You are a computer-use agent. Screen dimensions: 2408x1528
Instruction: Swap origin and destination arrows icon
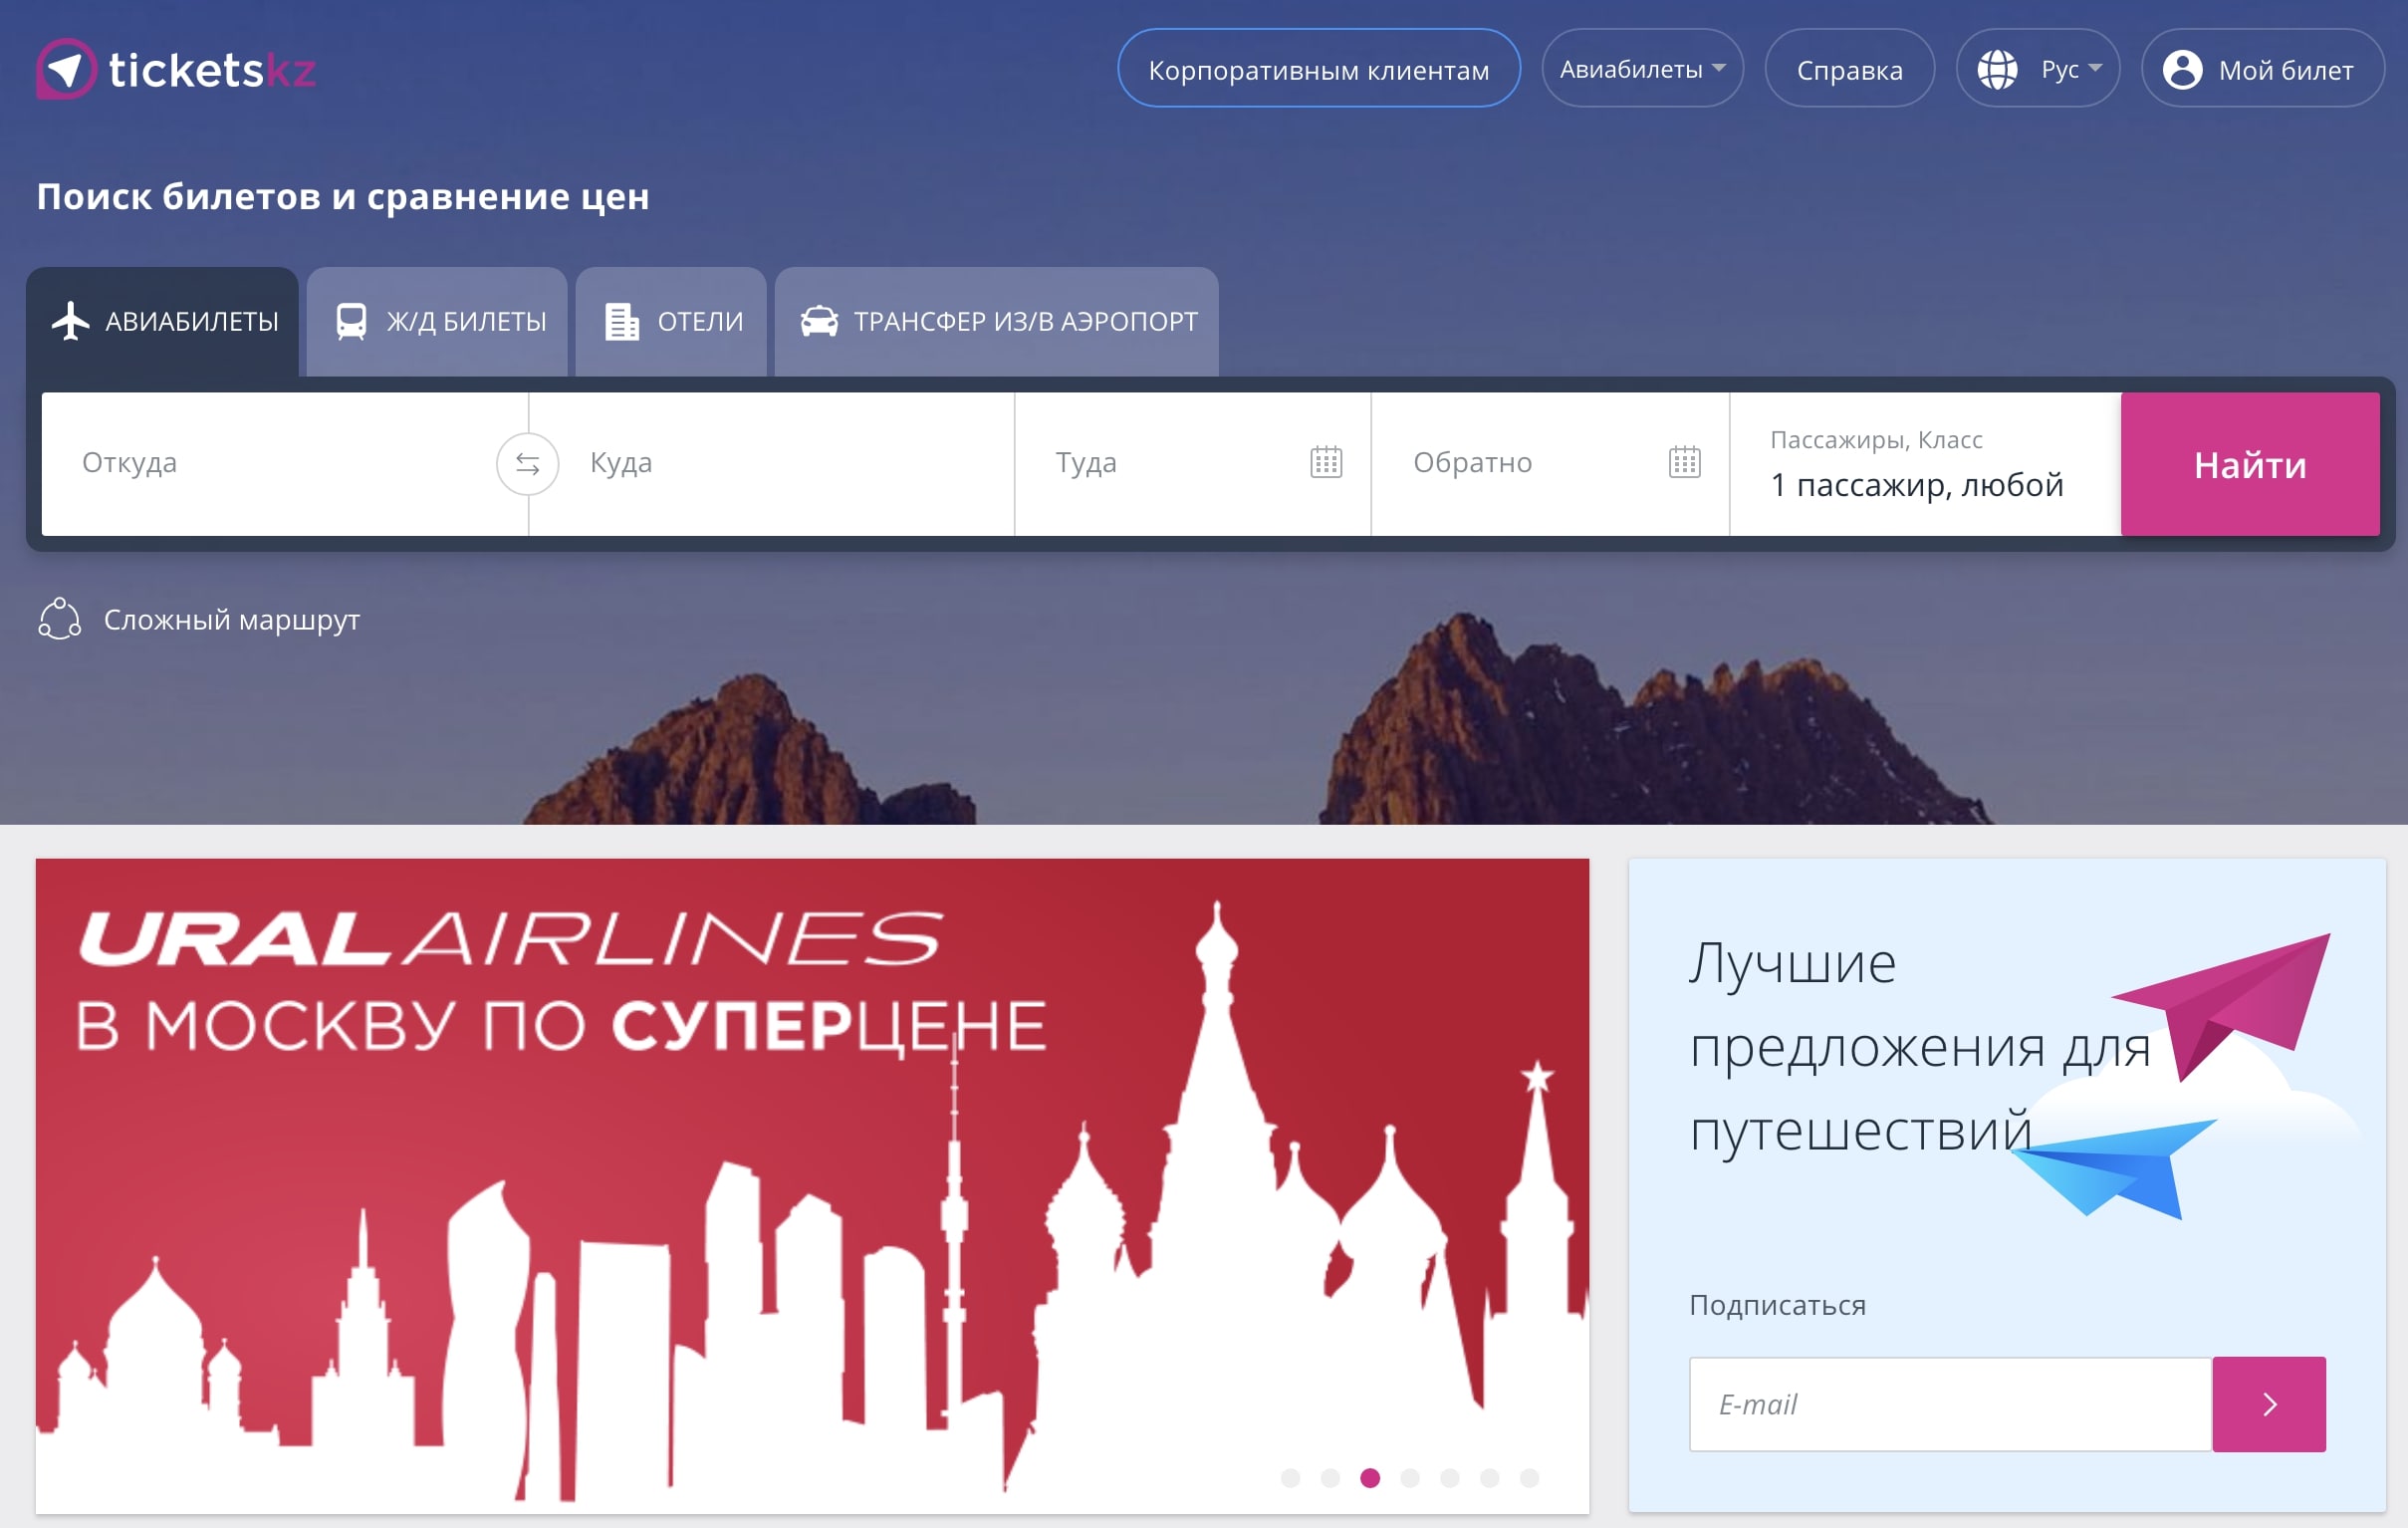(527, 463)
